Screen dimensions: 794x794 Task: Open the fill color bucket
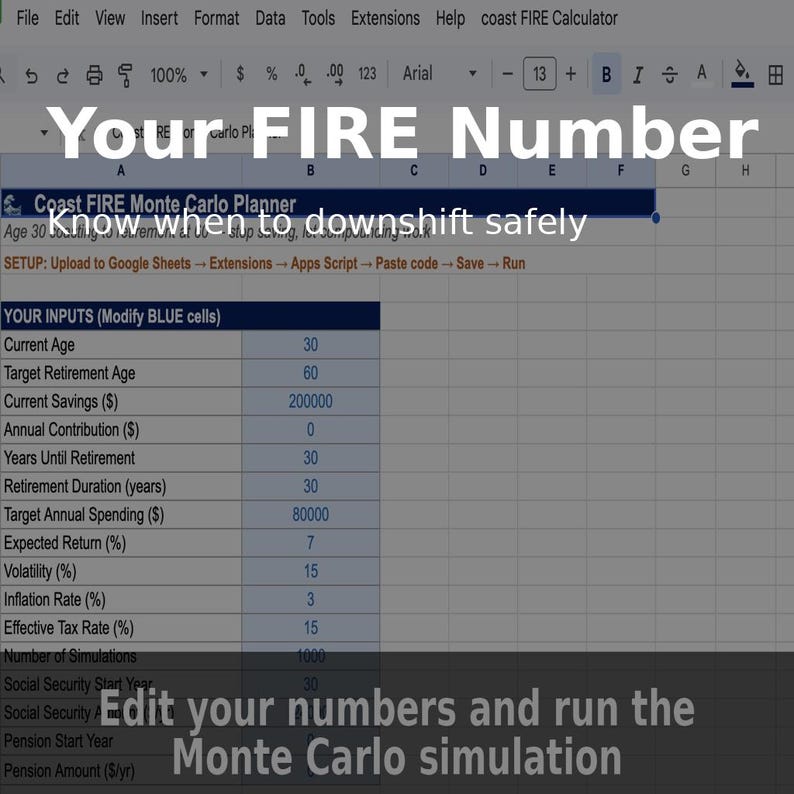[x=742, y=74]
